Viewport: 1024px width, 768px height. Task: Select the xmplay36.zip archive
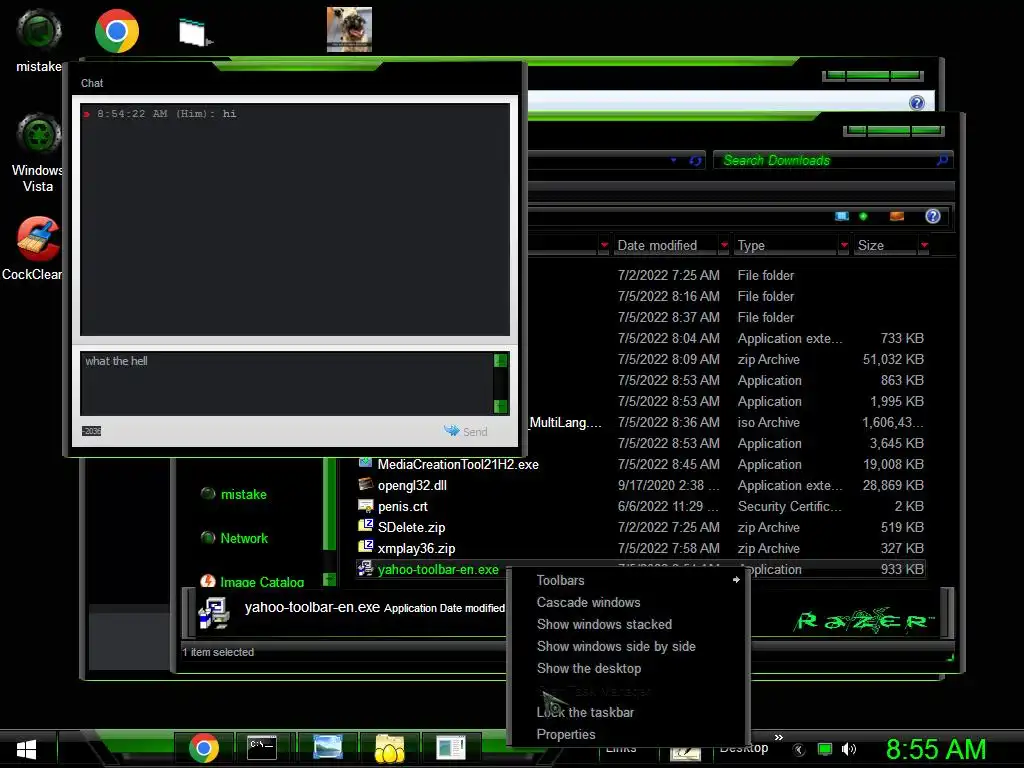pyautogui.click(x=416, y=548)
